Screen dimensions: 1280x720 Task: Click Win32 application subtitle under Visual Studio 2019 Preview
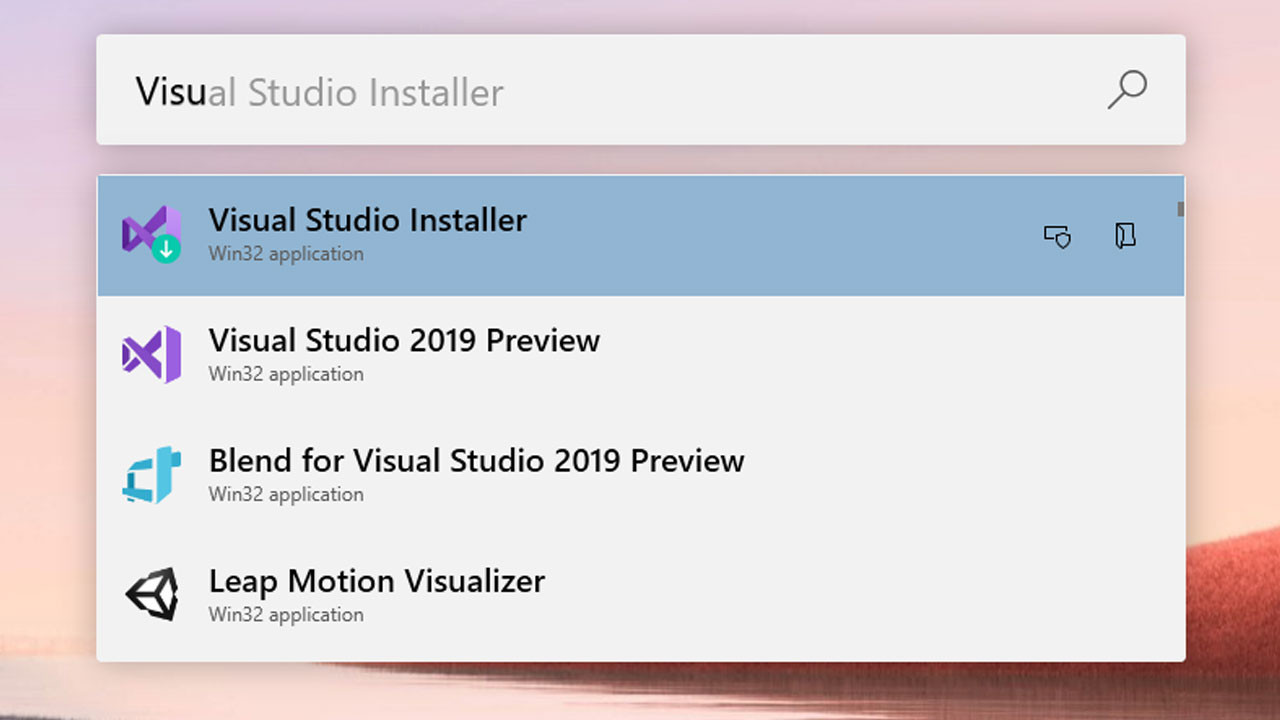tap(286, 374)
